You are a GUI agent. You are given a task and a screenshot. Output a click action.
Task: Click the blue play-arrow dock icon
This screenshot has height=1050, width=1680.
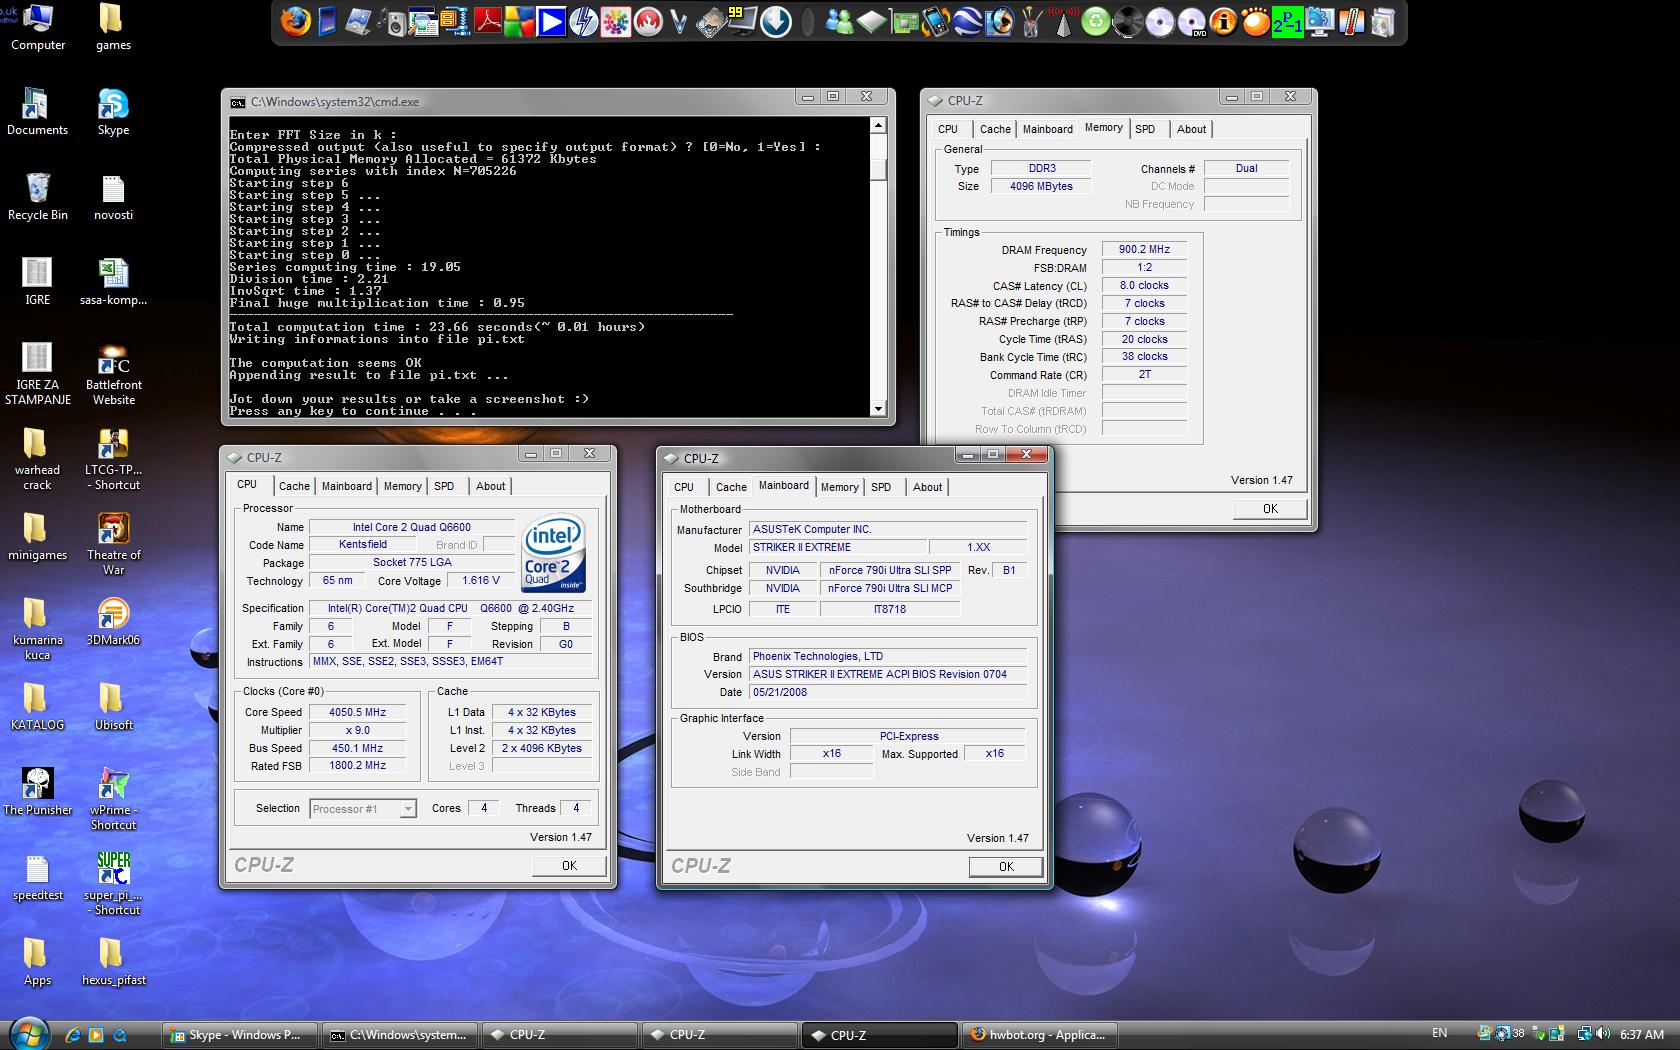coord(551,21)
